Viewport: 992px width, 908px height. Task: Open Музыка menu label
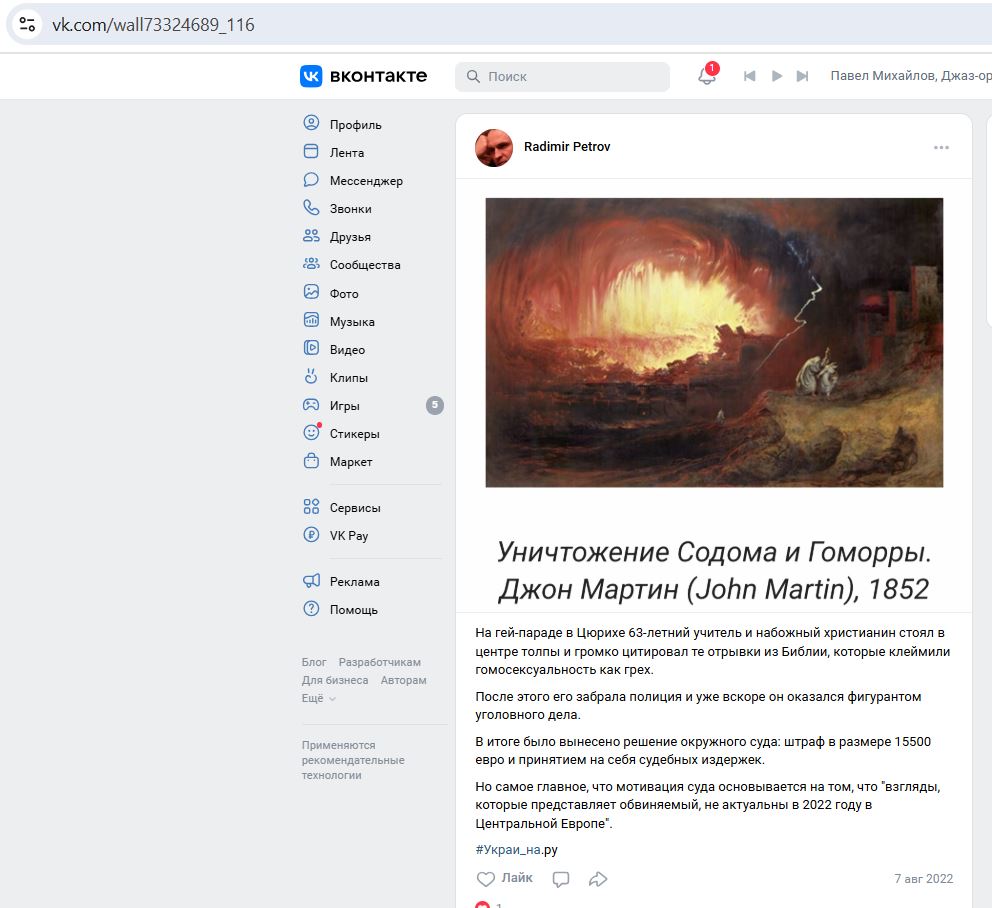pos(352,322)
